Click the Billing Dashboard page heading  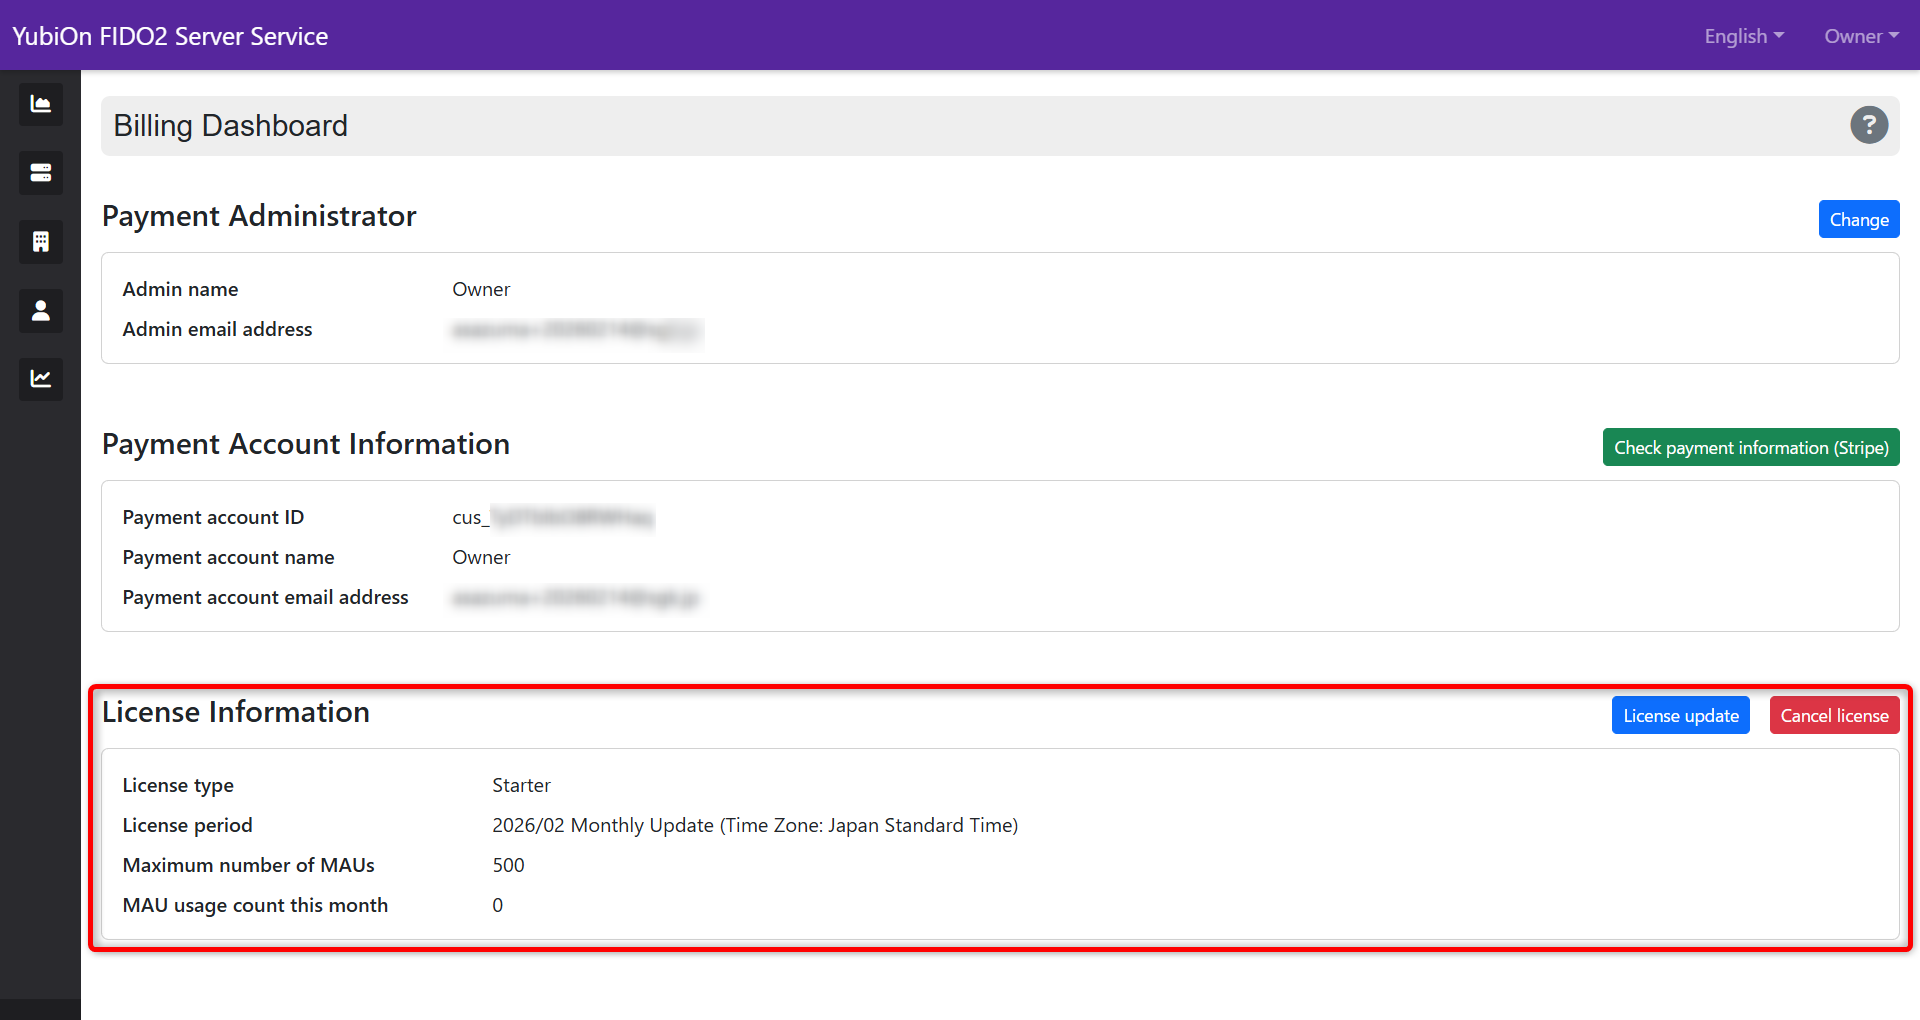click(x=230, y=126)
